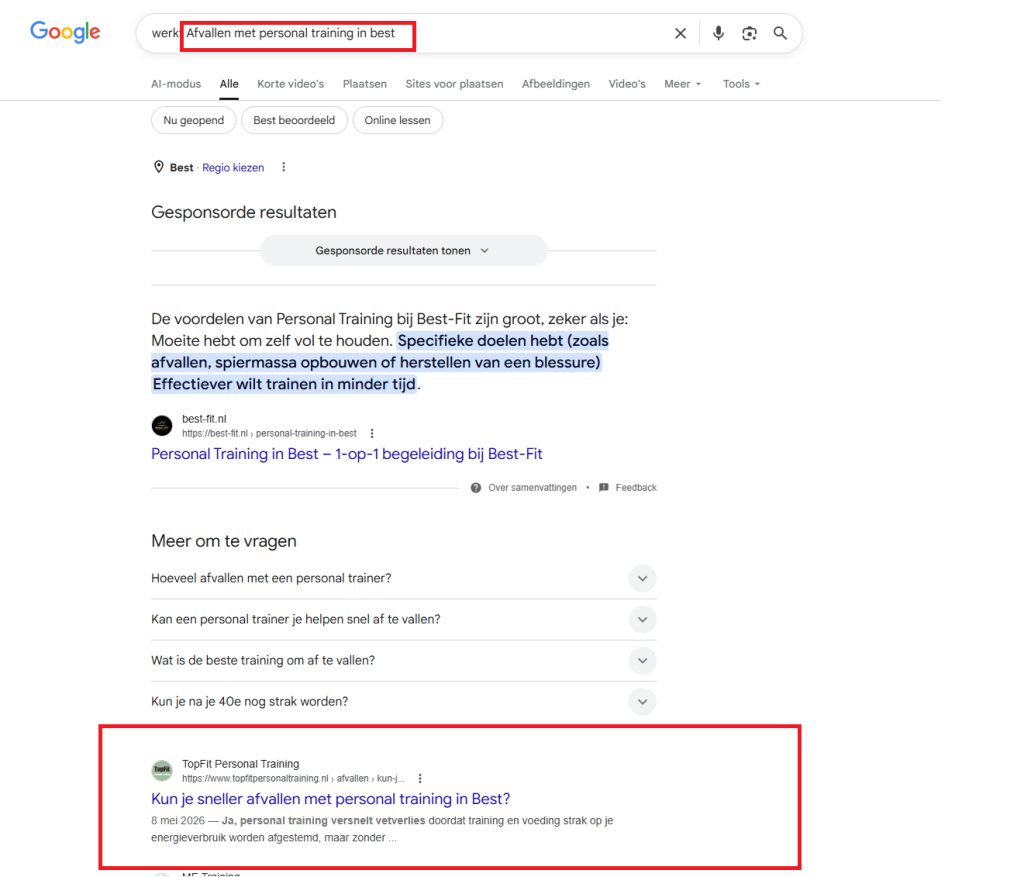Open Google Lens image search icon
Image resolution: width=1024 pixels, height=877 pixels.
tap(749, 33)
